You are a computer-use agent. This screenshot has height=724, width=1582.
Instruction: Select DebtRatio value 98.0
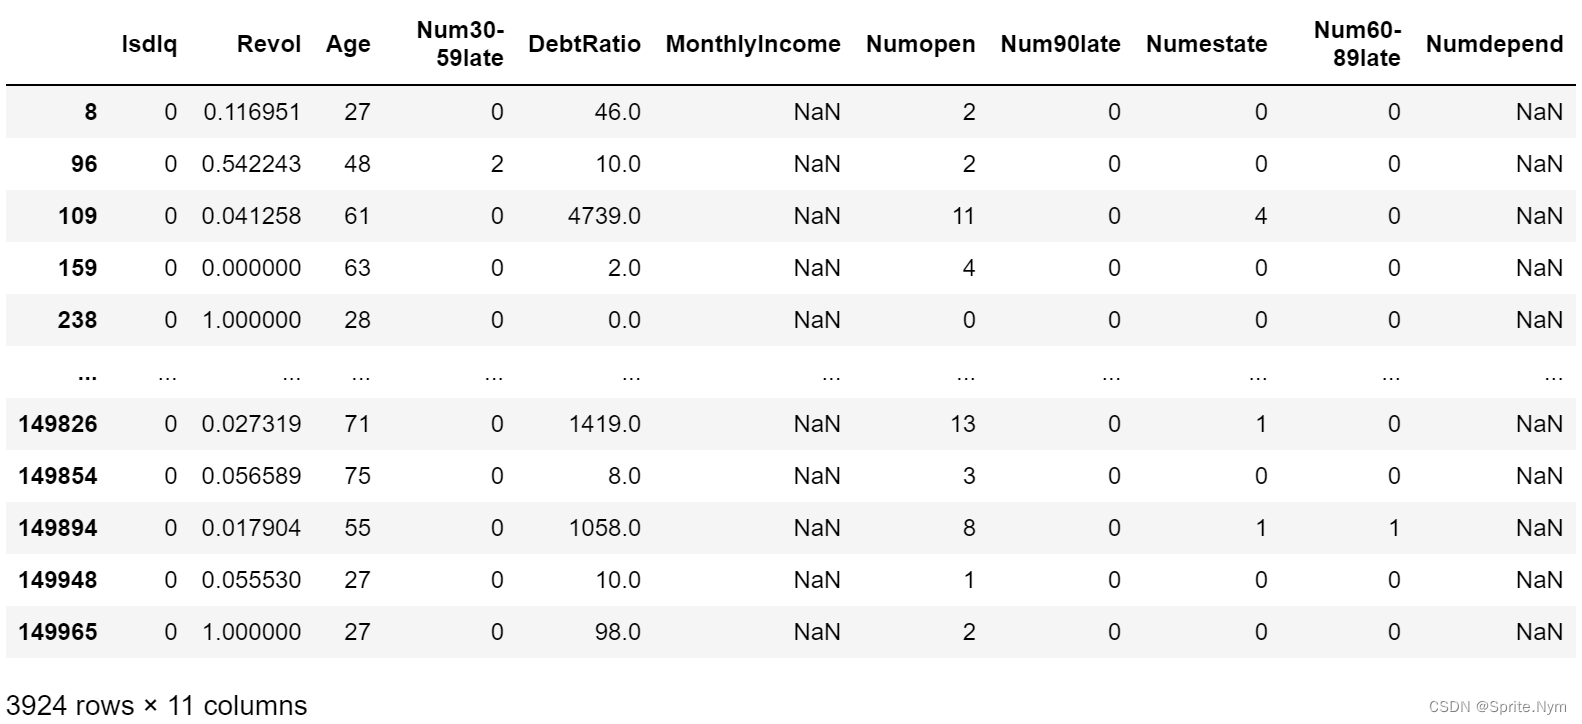click(x=618, y=632)
